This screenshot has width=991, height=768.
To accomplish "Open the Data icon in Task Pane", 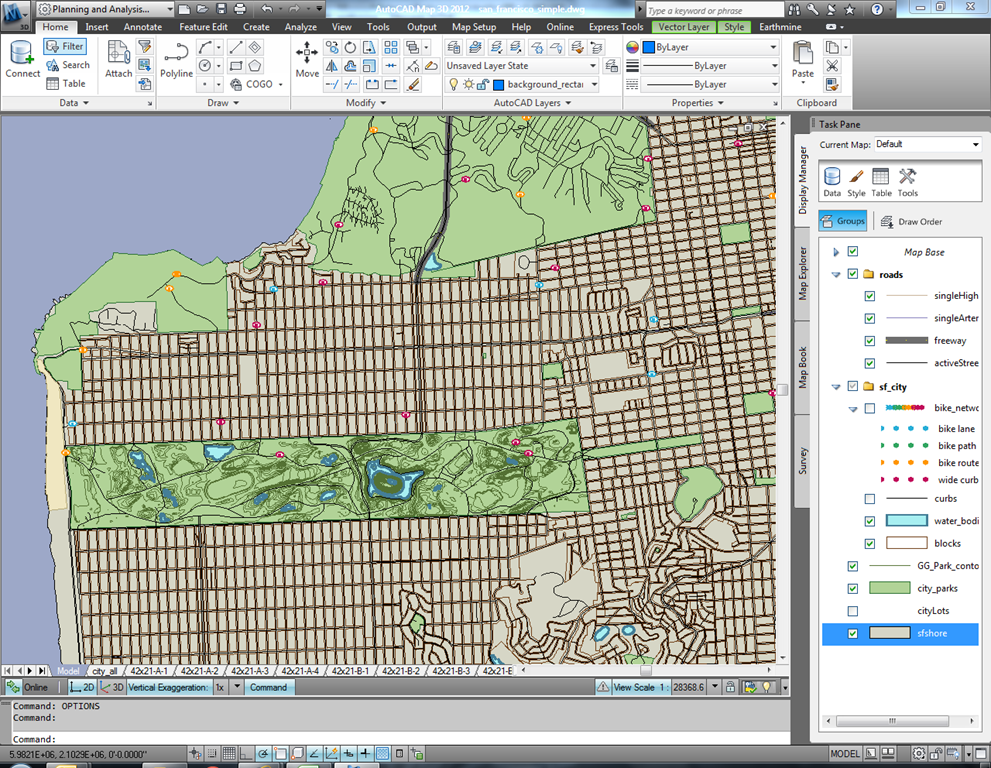I will point(831,181).
